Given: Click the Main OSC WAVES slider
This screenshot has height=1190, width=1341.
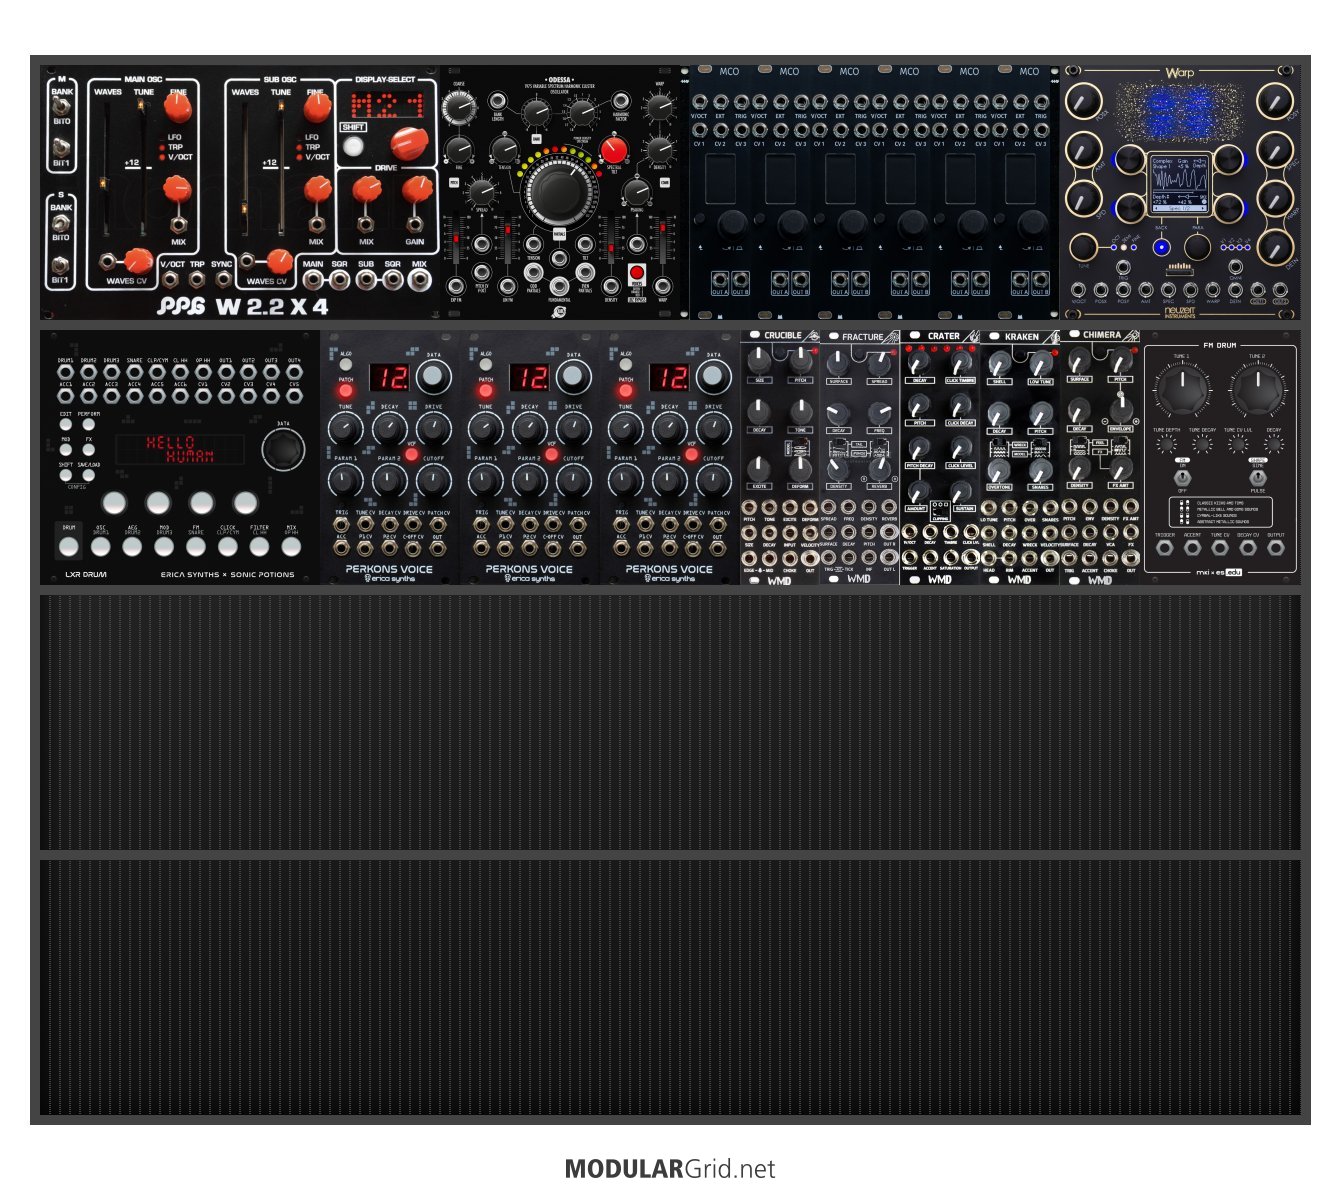Looking at the screenshot, I should 104,183.
